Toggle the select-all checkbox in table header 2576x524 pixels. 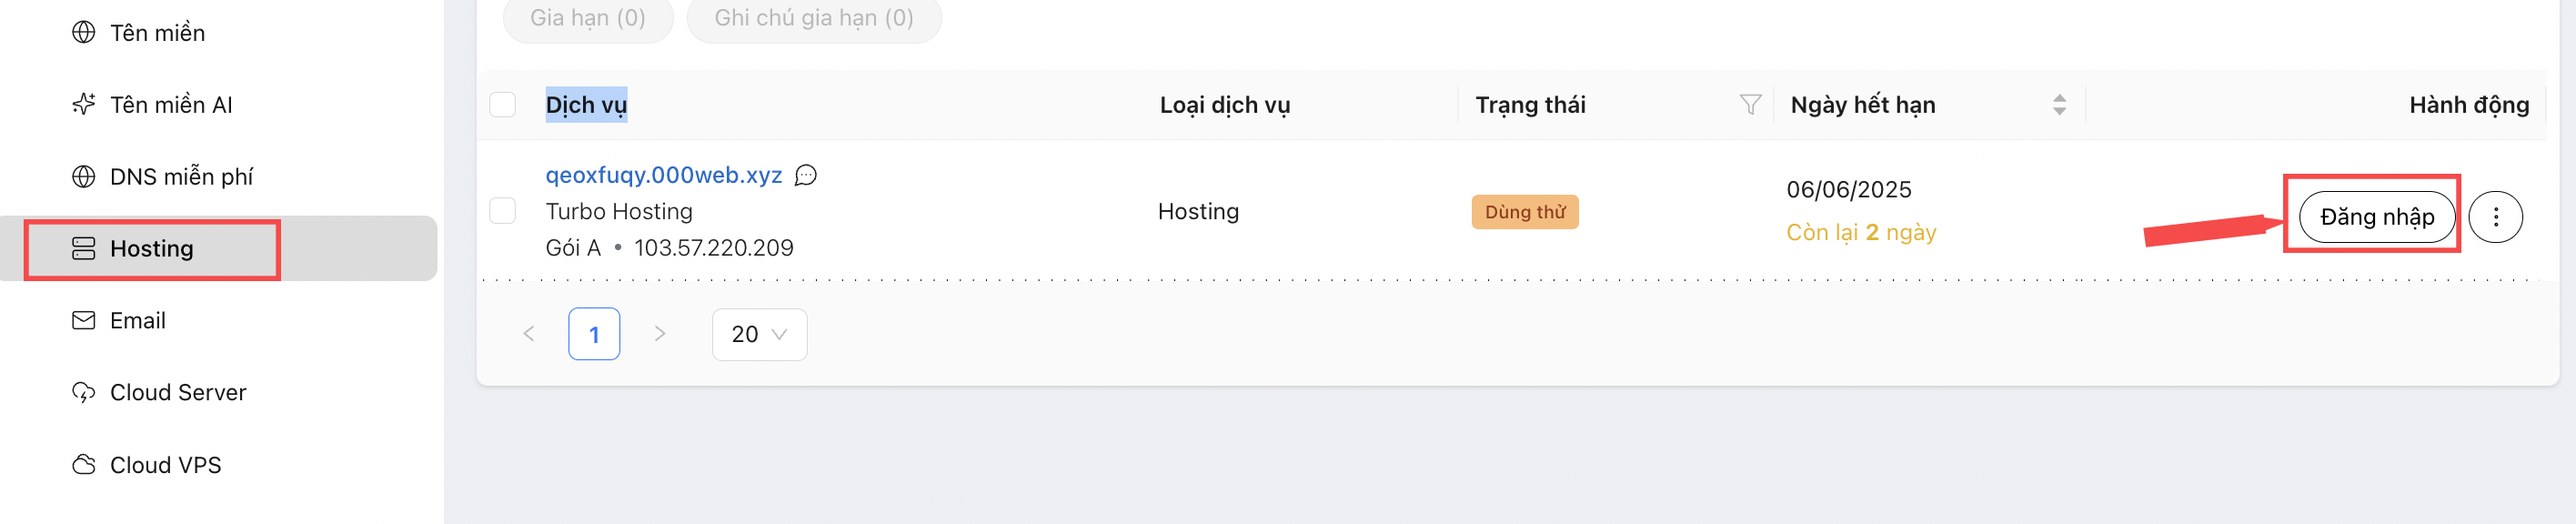(503, 105)
